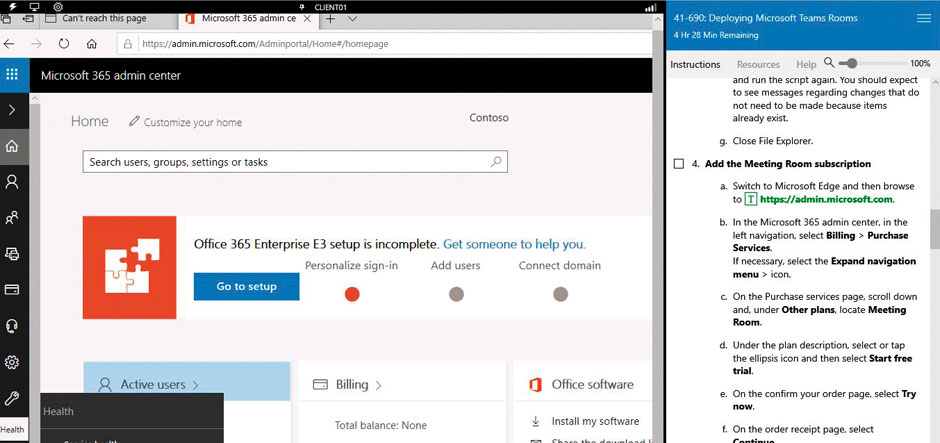Open the Groups icon in left sidebar
This screenshot has height=443, width=940.
12,217
